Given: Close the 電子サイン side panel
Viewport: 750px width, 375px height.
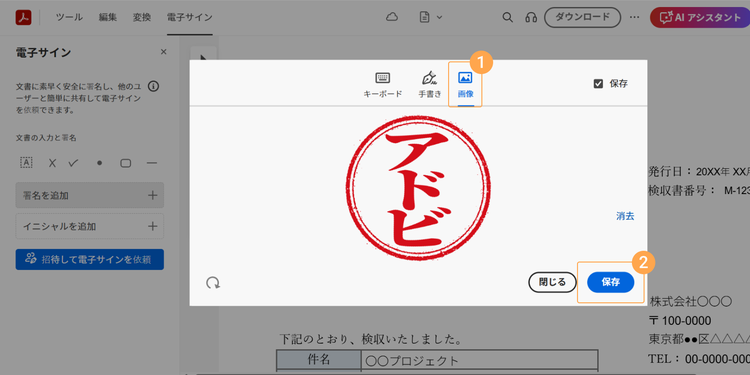Looking at the screenshot, I should (x=164, y=52).
